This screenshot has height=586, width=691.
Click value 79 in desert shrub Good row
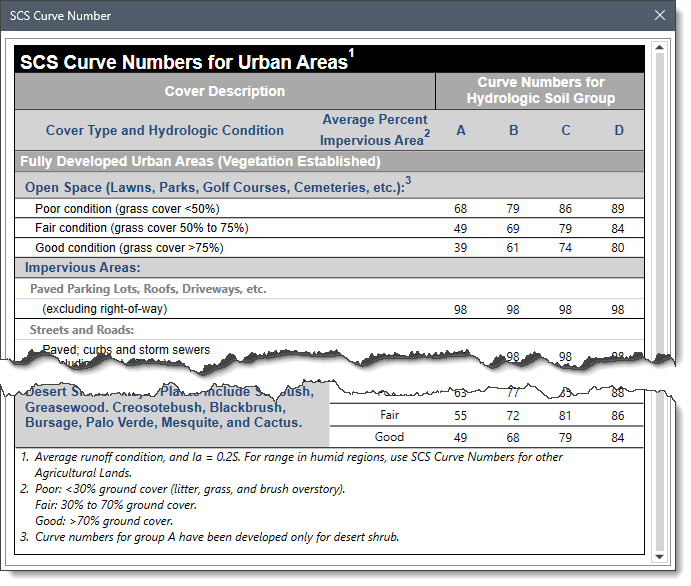tap(565, 438)
